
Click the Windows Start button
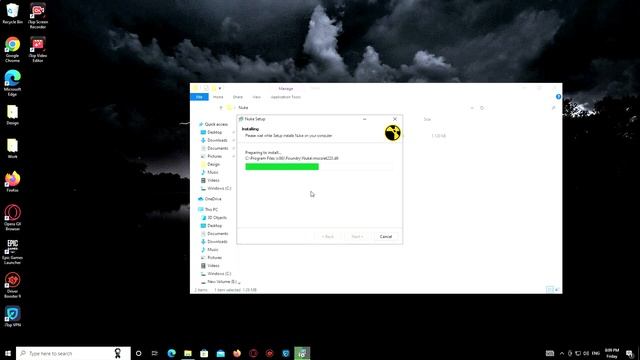click(8, 353)
